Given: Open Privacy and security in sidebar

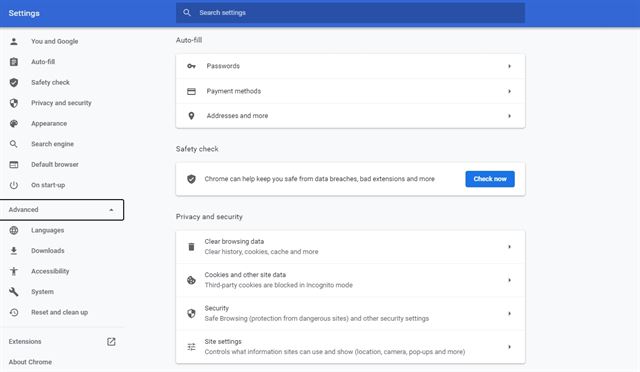Looking at the screenshot, I should (x=61, y=103).
